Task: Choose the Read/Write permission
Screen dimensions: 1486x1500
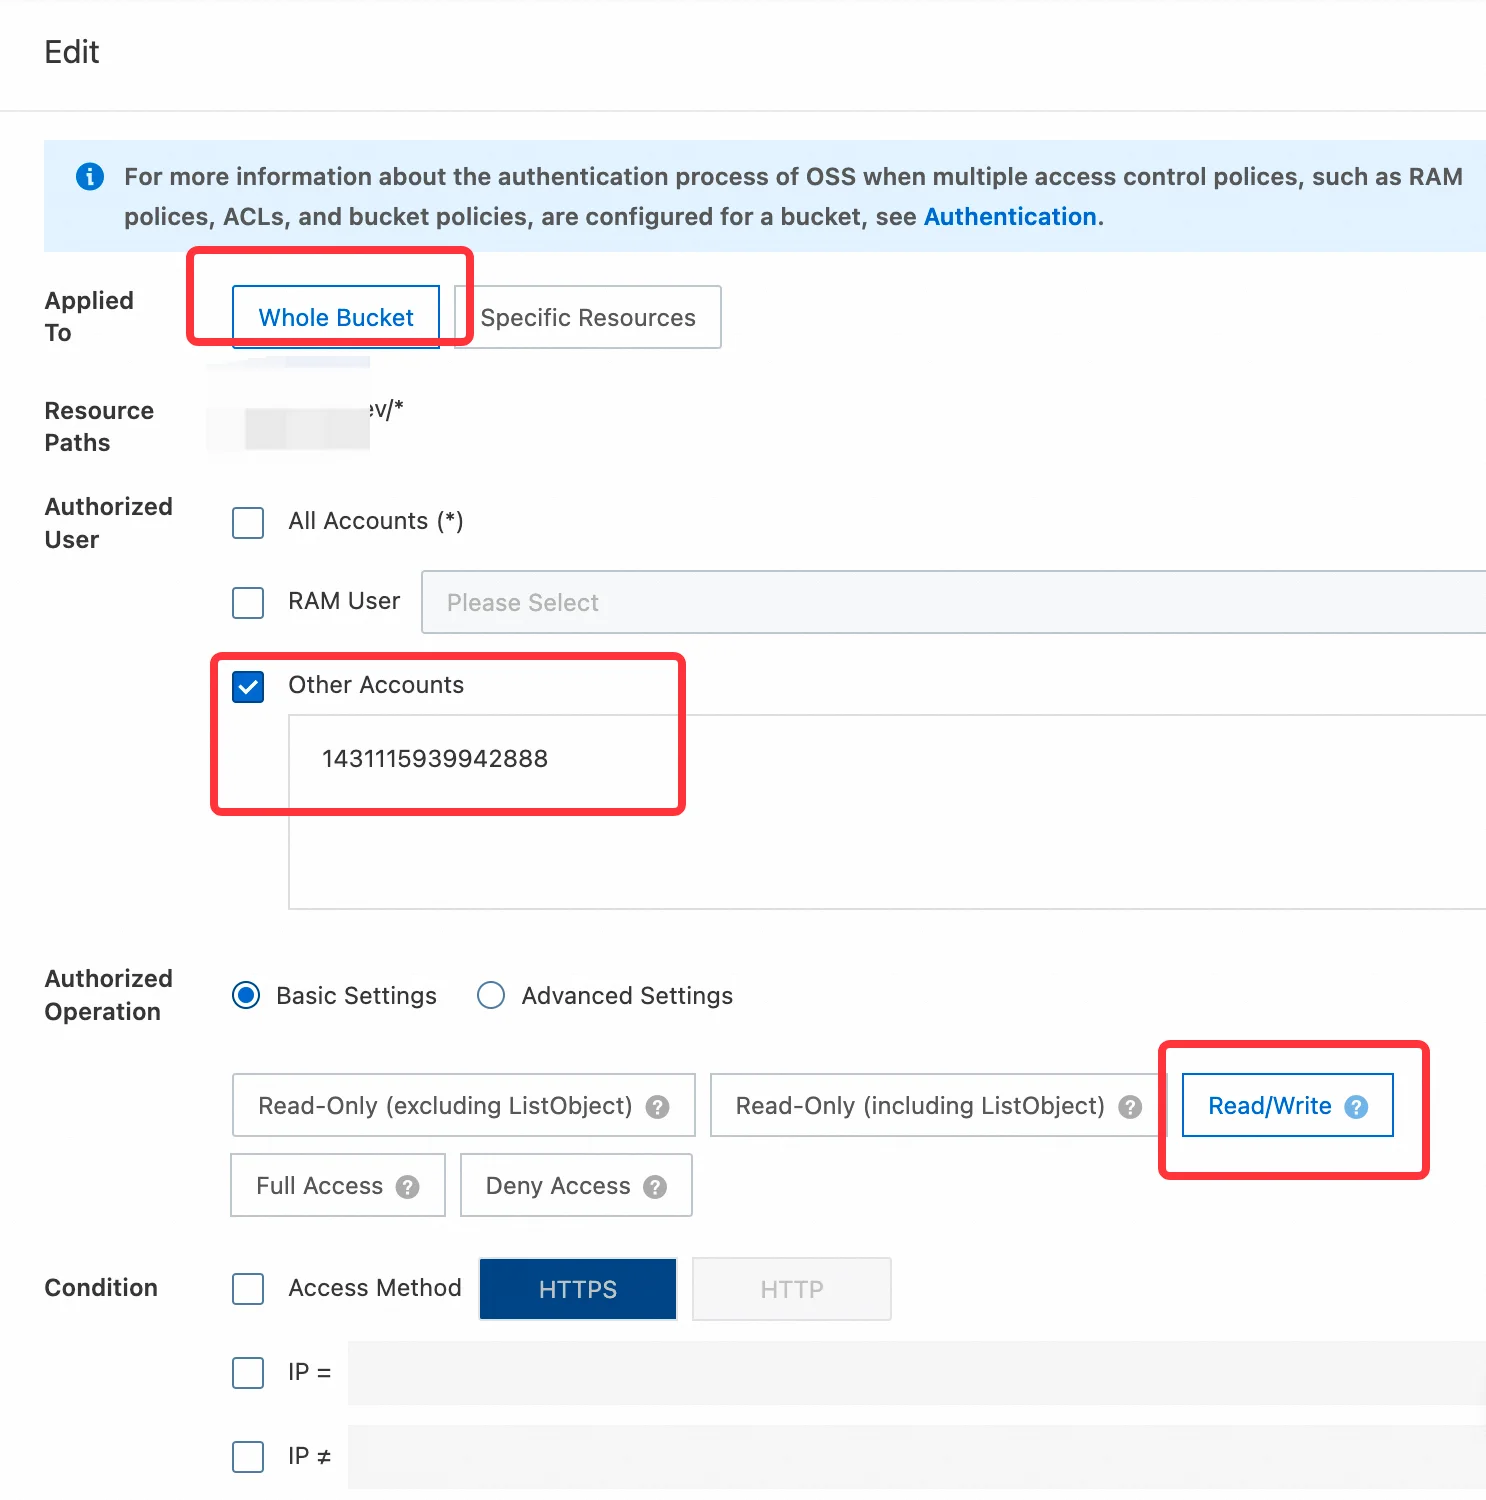Action: 1288,1105
